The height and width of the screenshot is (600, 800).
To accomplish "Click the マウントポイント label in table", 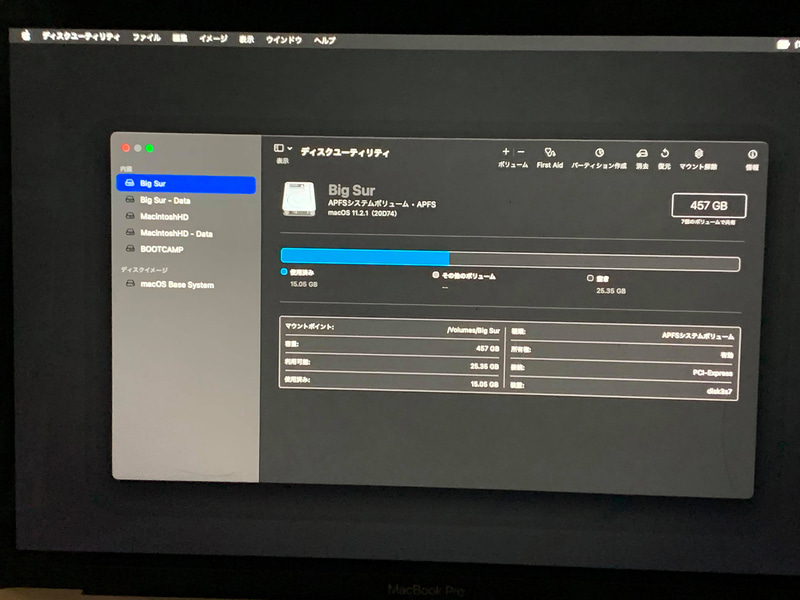I will (309, 327).
